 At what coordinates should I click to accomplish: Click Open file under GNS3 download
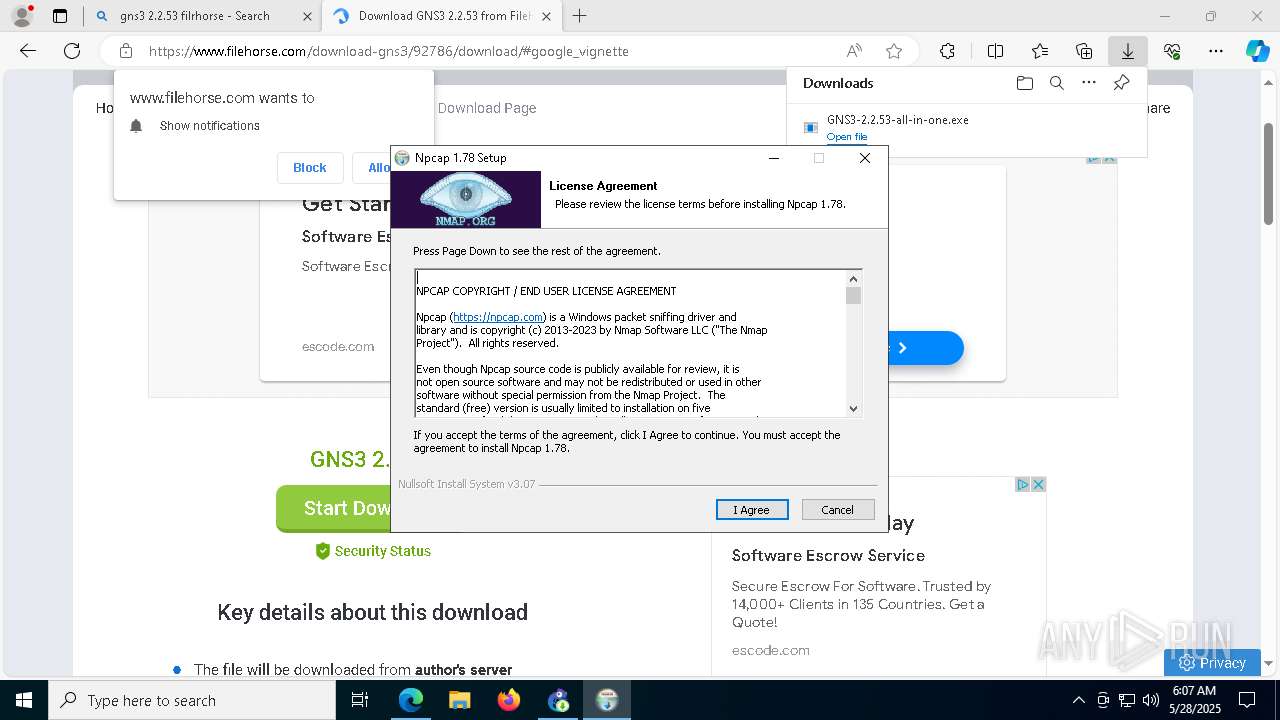coord(847,137)
